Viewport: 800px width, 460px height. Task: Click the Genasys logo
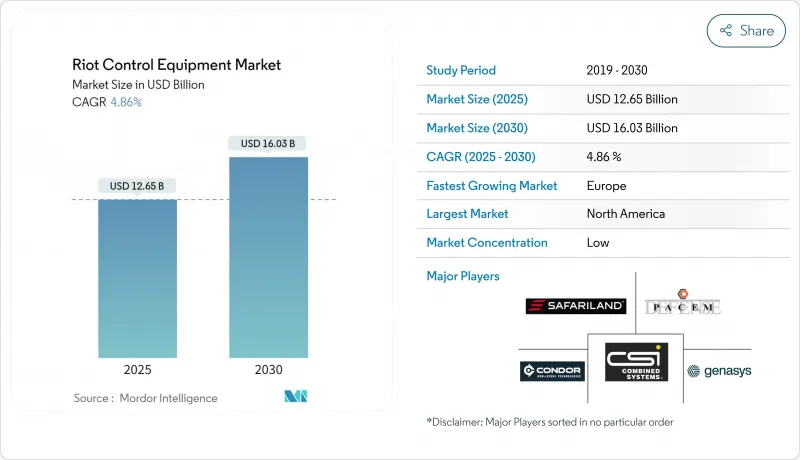click(719, 371)
